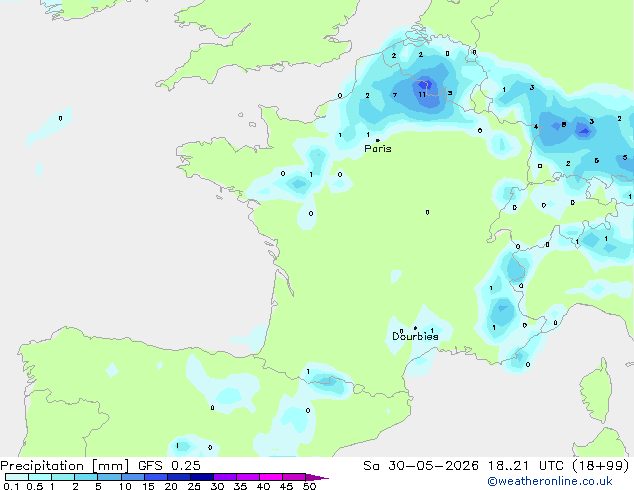Click the 1–2 mm legend color box
The image size is (634, 490).
63,477
